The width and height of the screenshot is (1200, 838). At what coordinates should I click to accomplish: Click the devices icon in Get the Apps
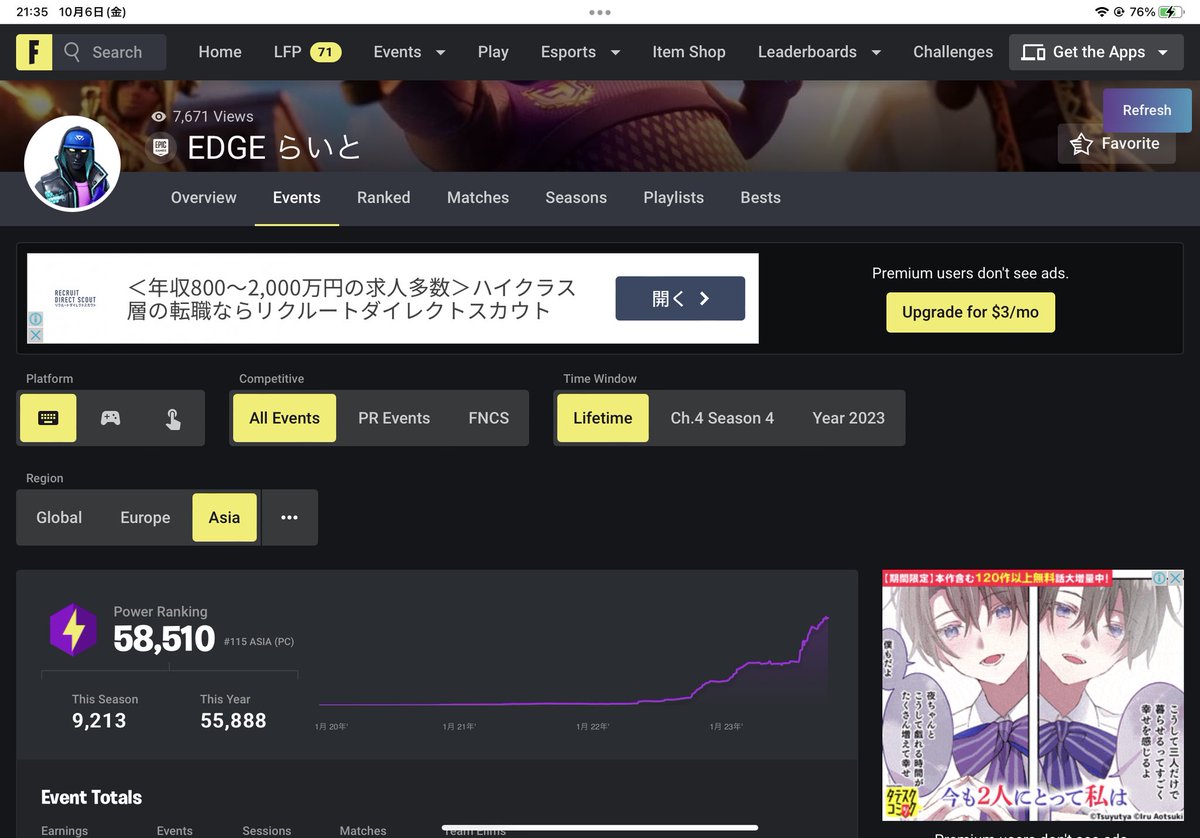pyautogui.click(x=1033, y=52)
